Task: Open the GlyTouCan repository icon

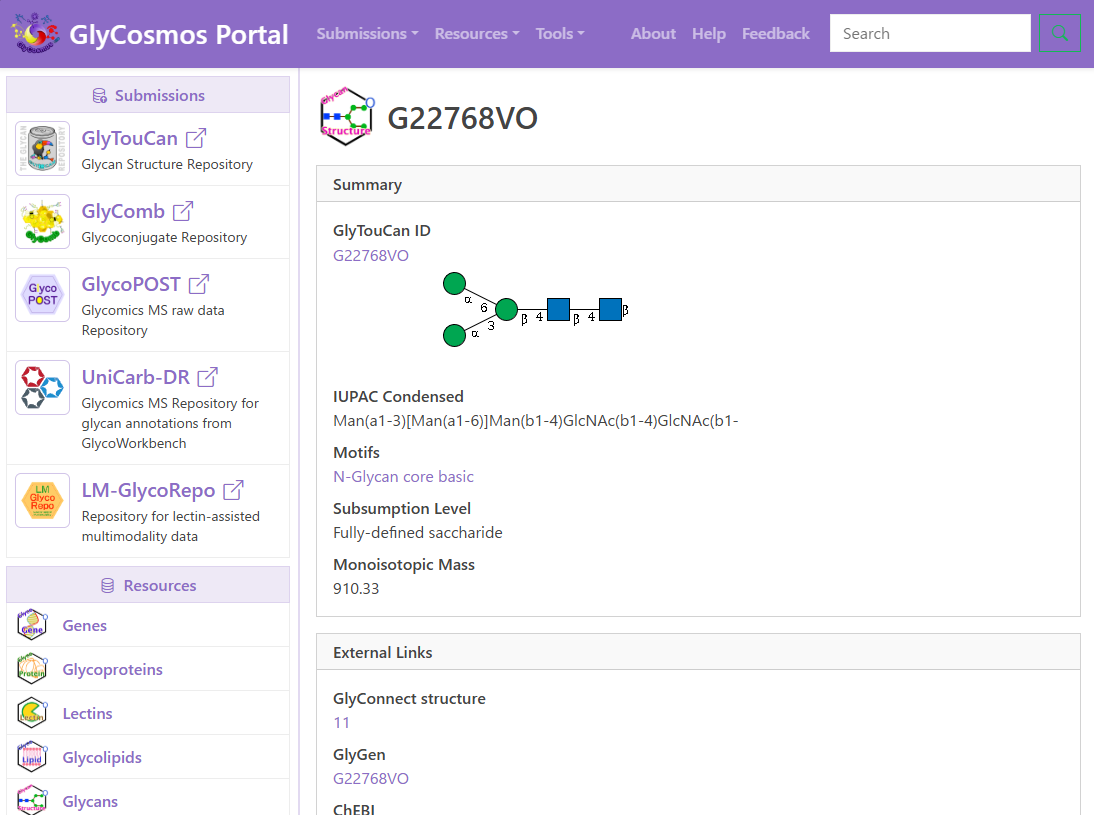Action: [42, 149]
